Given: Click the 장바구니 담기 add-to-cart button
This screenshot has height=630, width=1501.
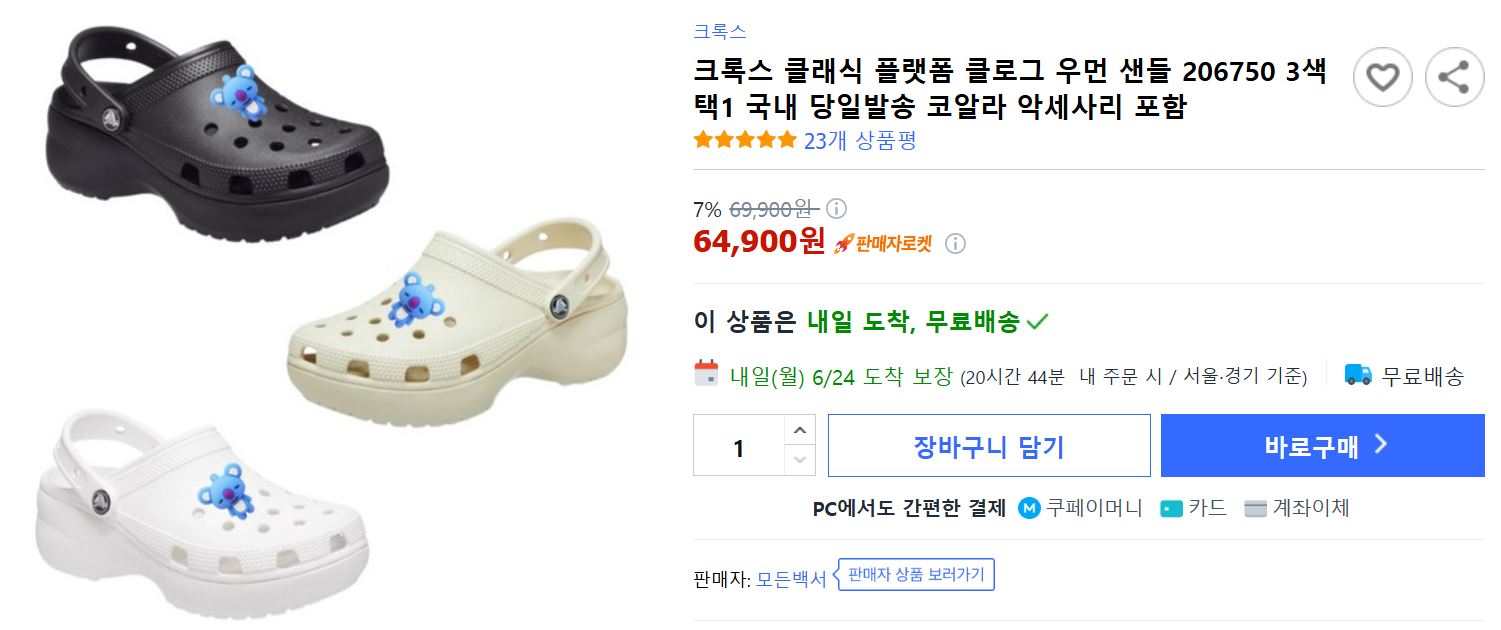Looking at the screenshot, I should (989, 445).
